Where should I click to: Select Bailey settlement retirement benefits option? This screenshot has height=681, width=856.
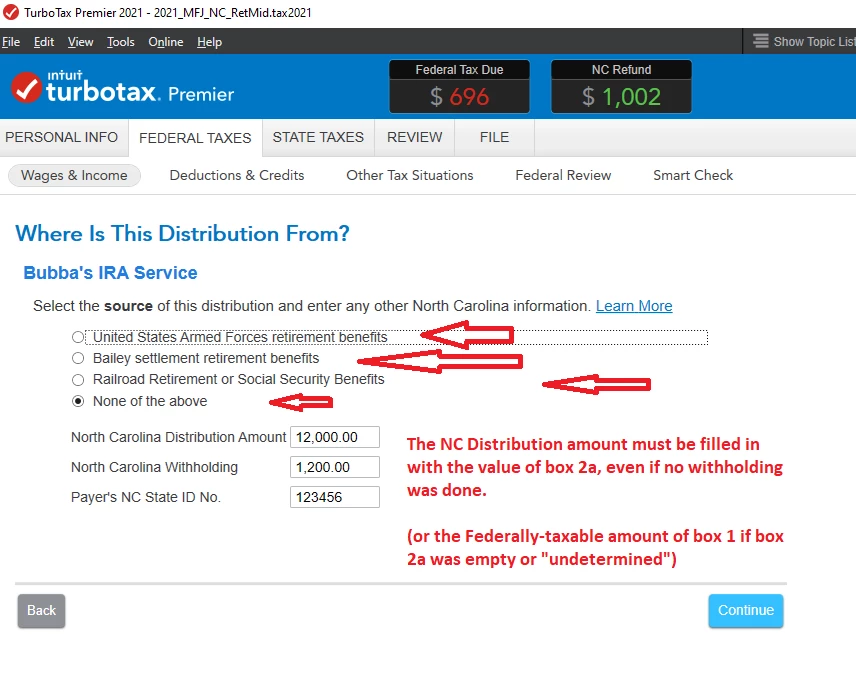pos(78,358)
